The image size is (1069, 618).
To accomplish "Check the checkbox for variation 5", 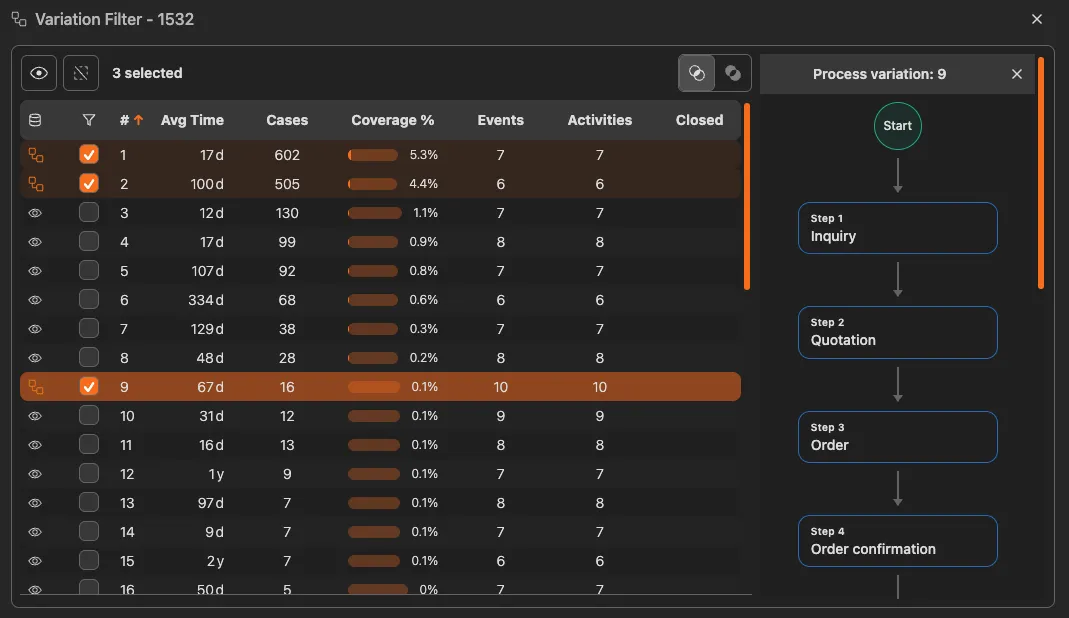I will (89, 271).
